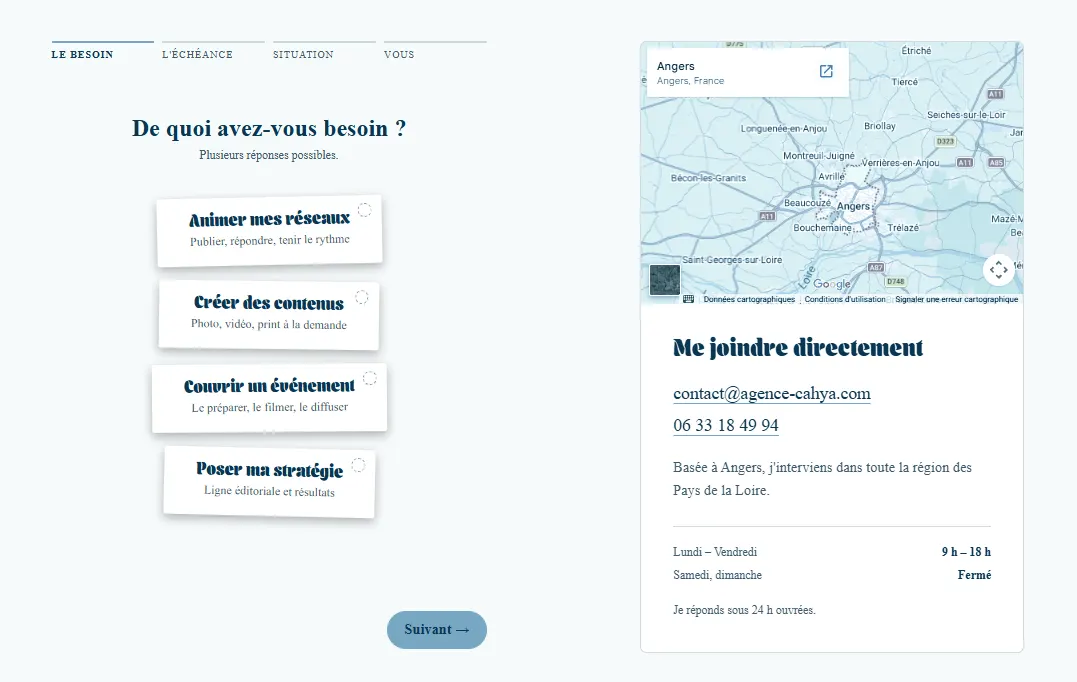The height and width of the screenshot is (682, 1077).
Task: Tick the 'Créer des contenus' checkbox circle
Action: point(362,297)
